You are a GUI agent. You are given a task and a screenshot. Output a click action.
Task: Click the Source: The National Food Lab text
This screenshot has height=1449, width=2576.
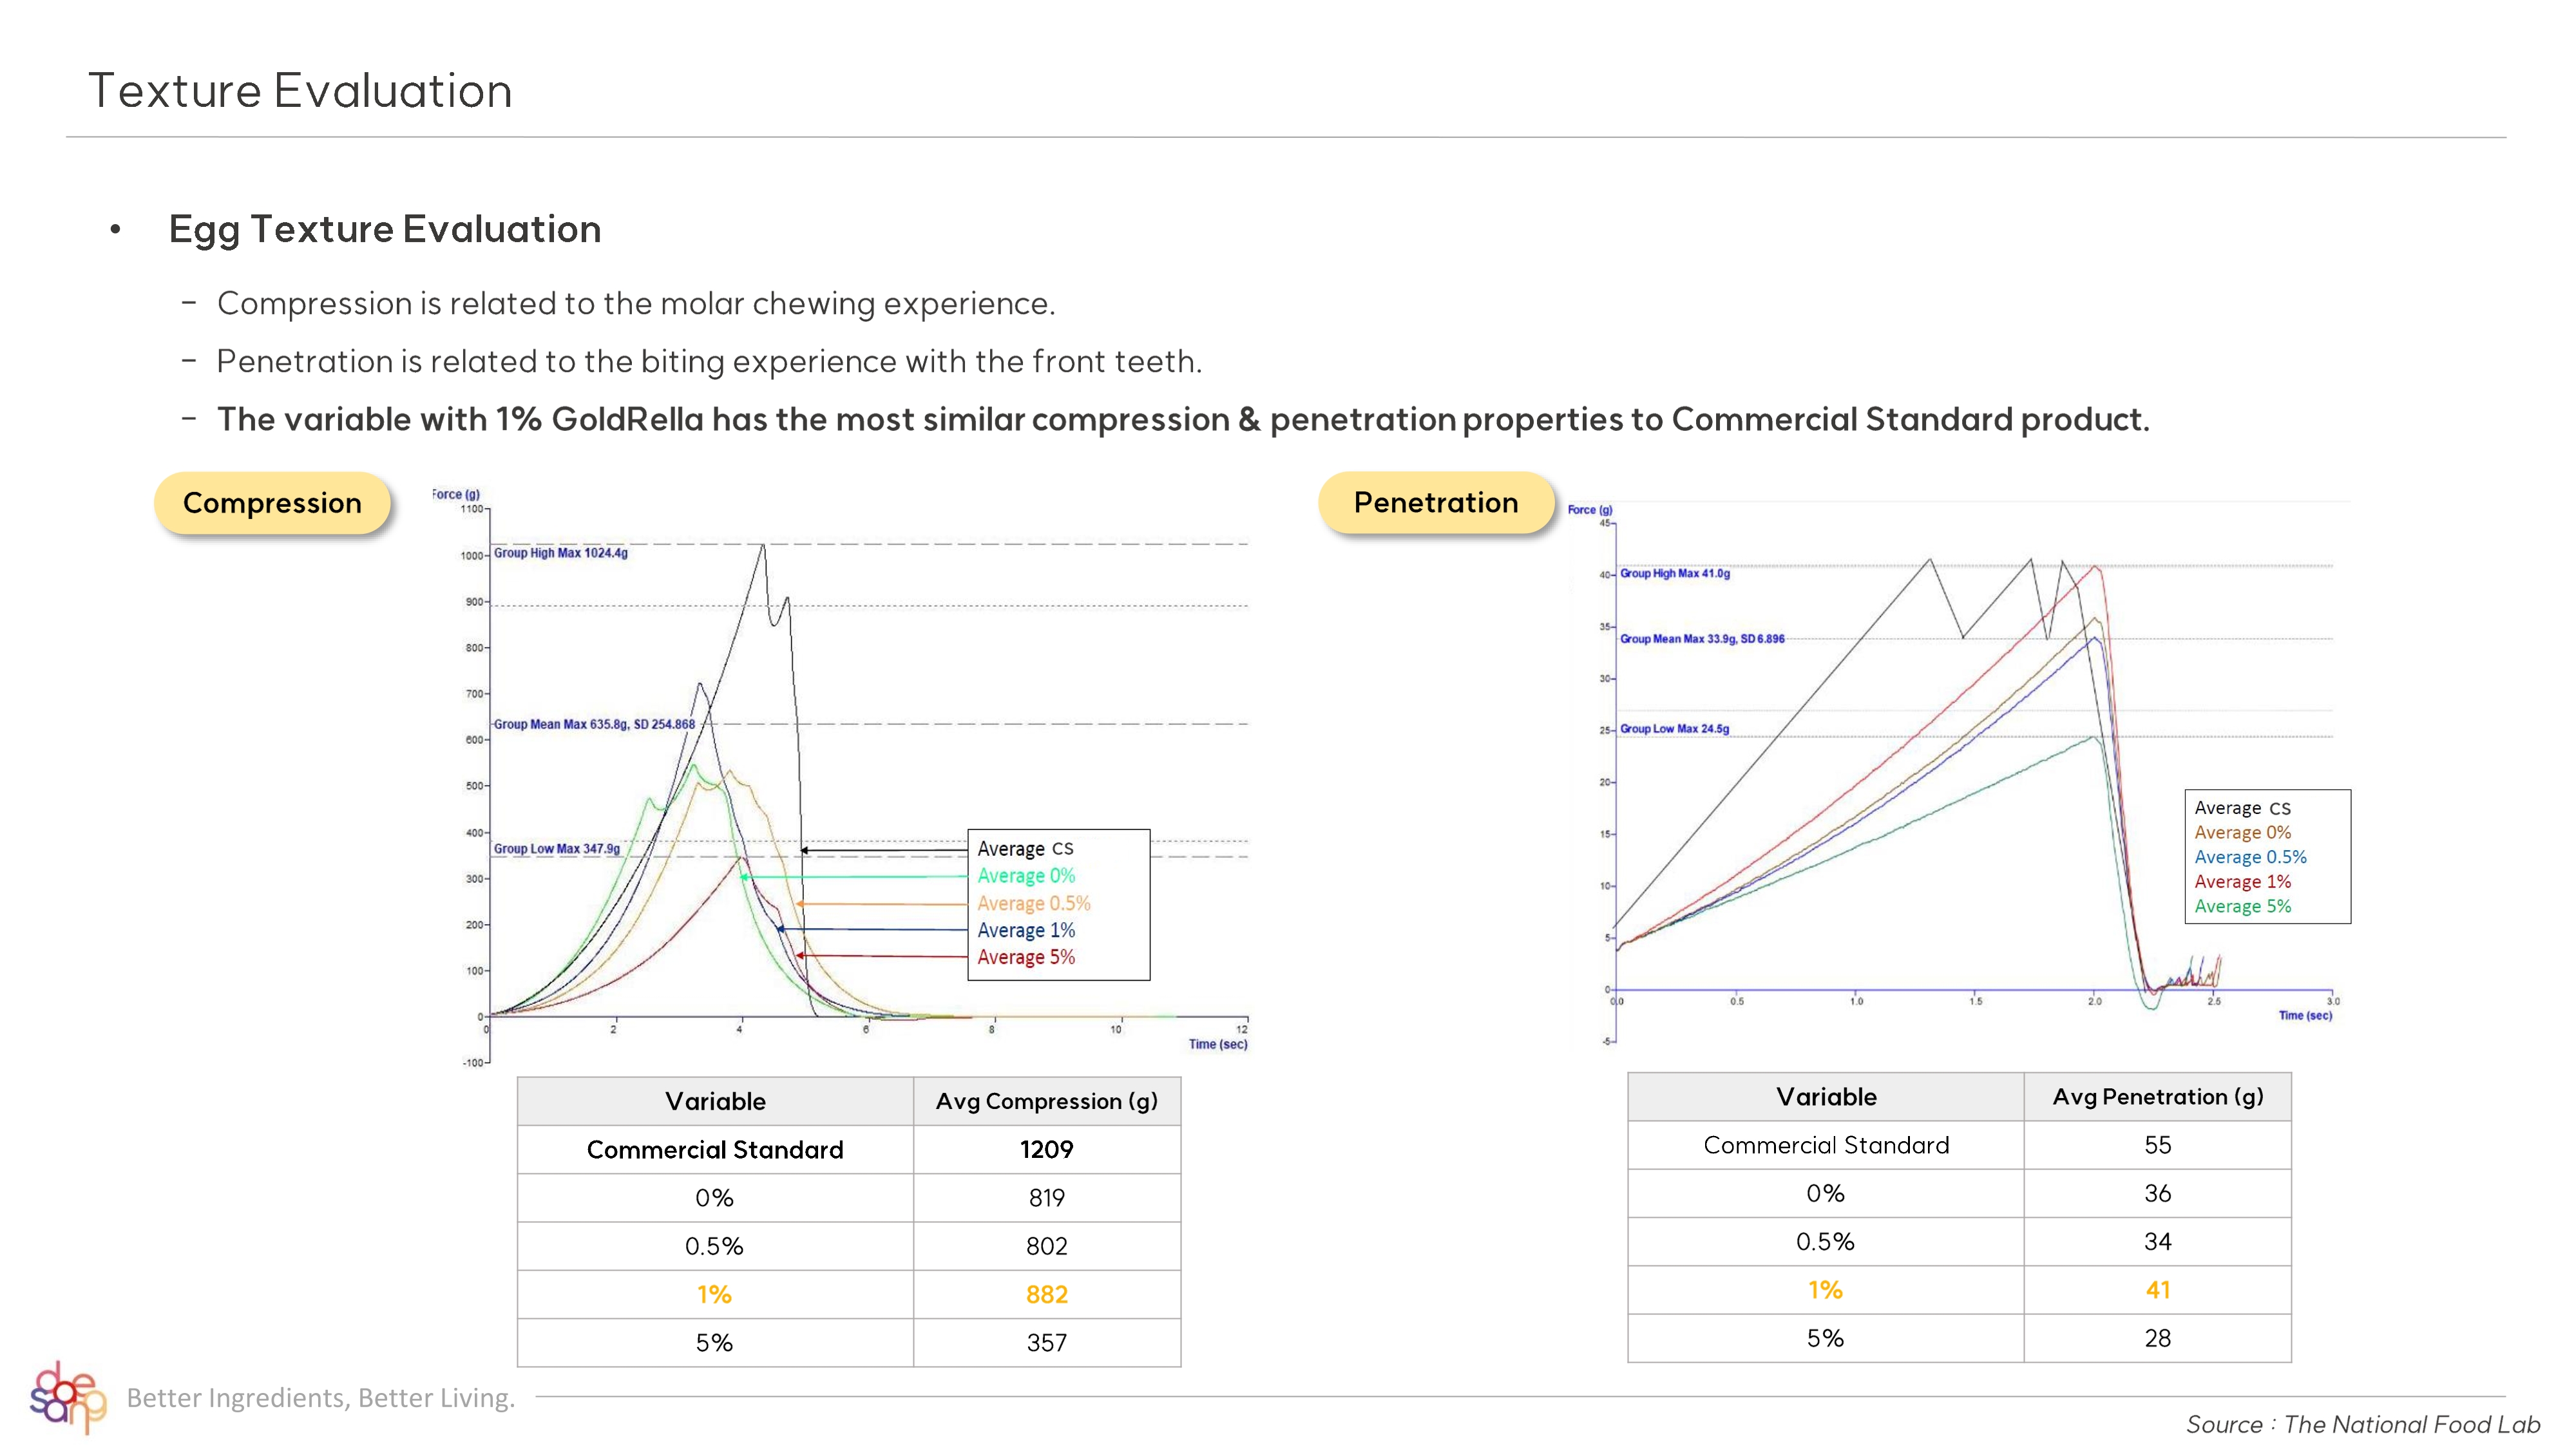point(2362,1424)
